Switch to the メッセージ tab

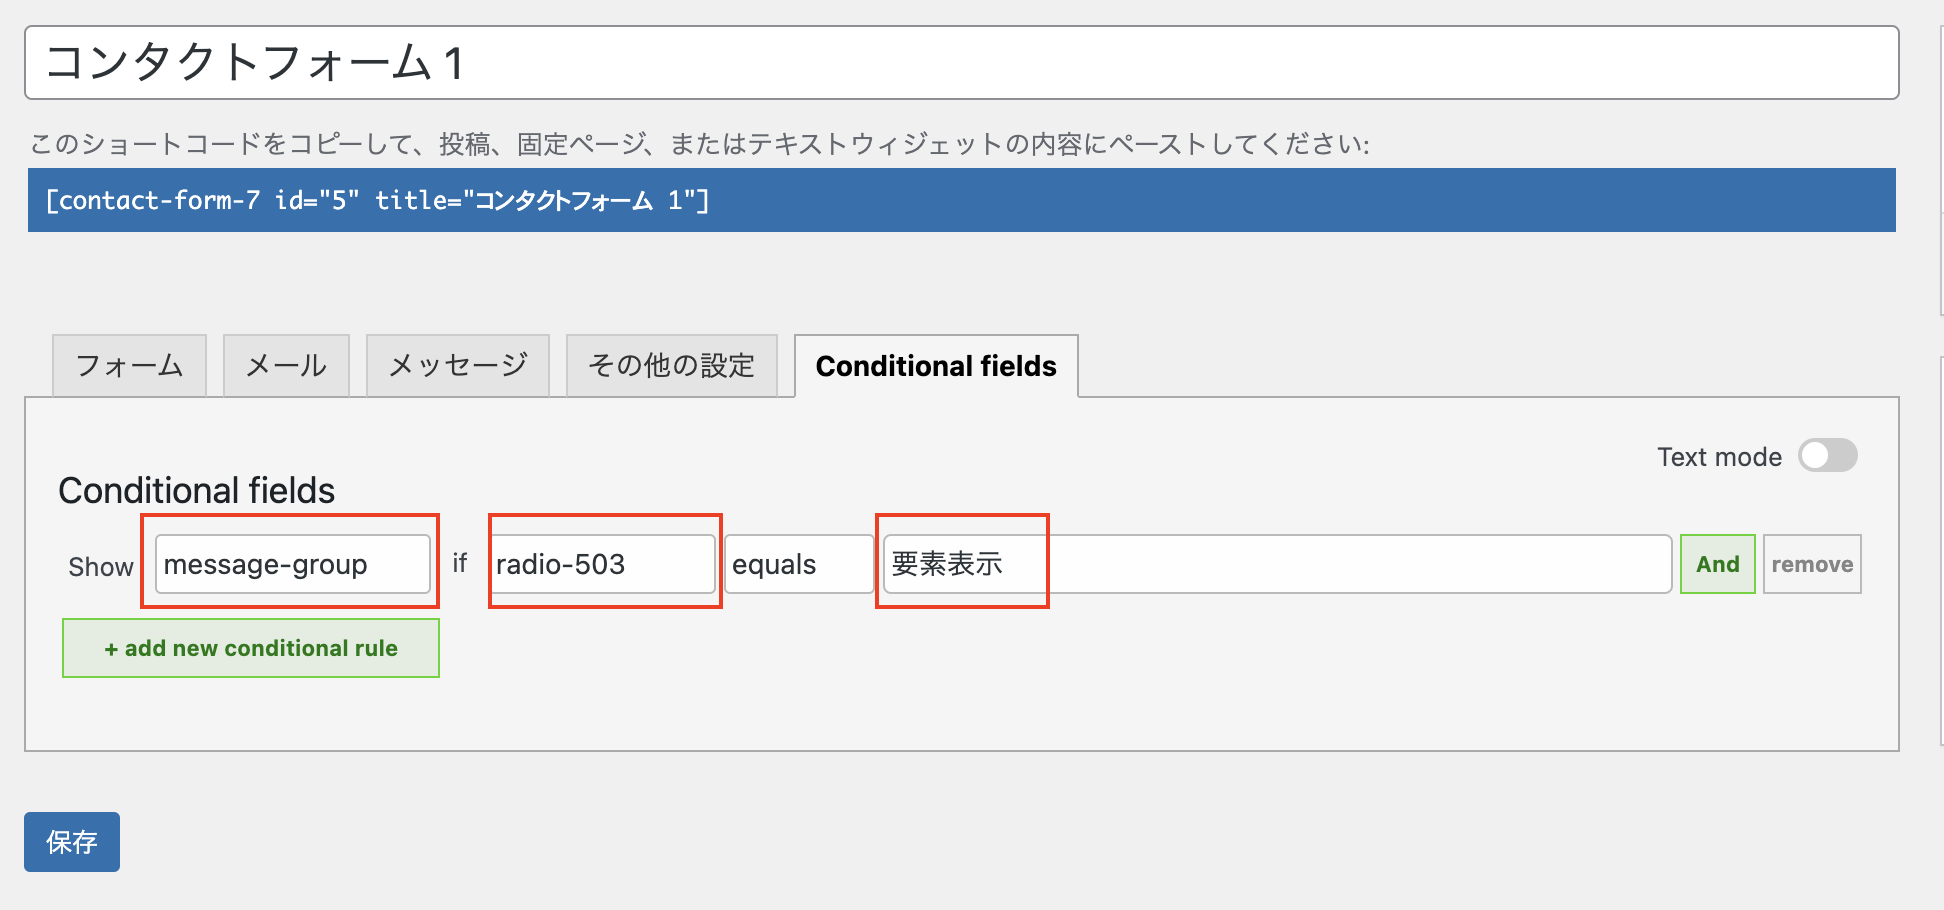(458, 365)
